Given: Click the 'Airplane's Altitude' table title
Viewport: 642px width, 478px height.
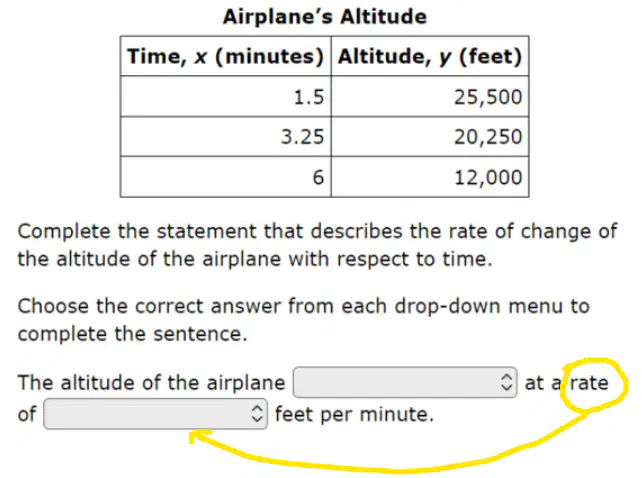Looking at the screenshot, I should (325, 17).
